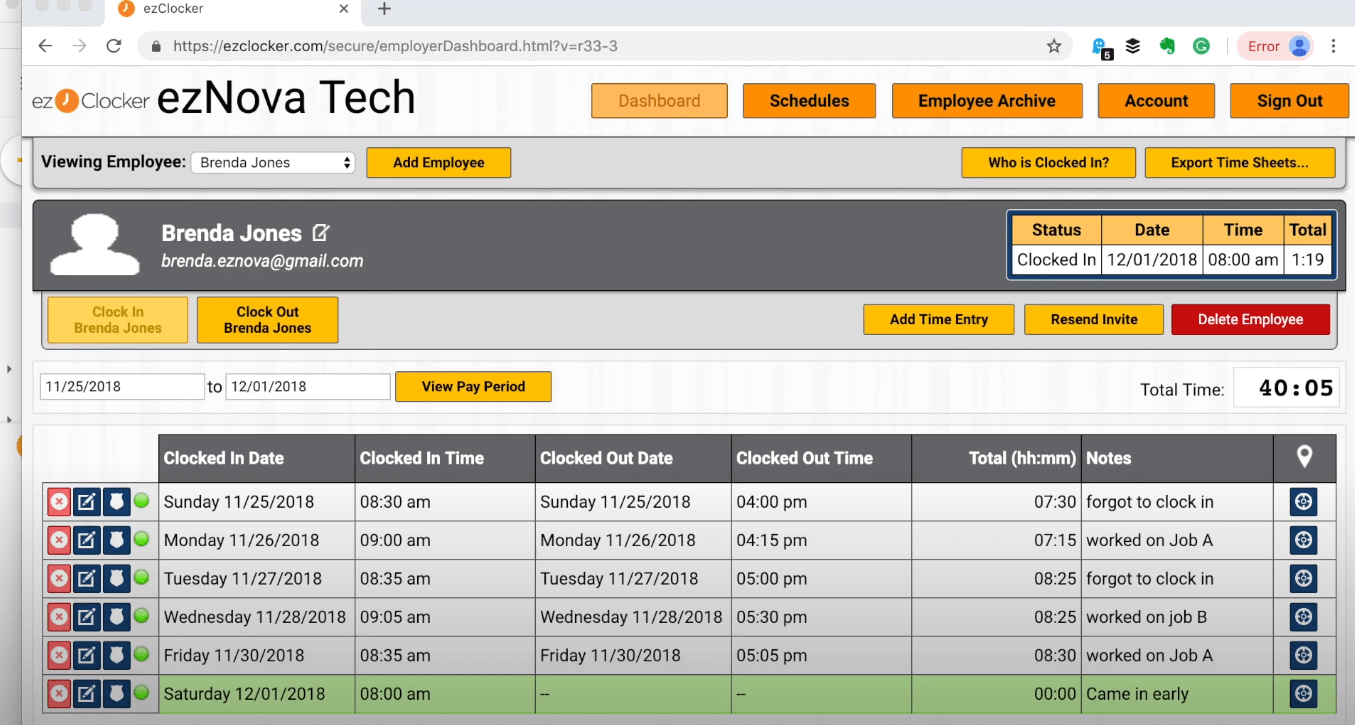Clock Out Brenda Jones
1355x725 pixels.
click(x=267, y=319)
